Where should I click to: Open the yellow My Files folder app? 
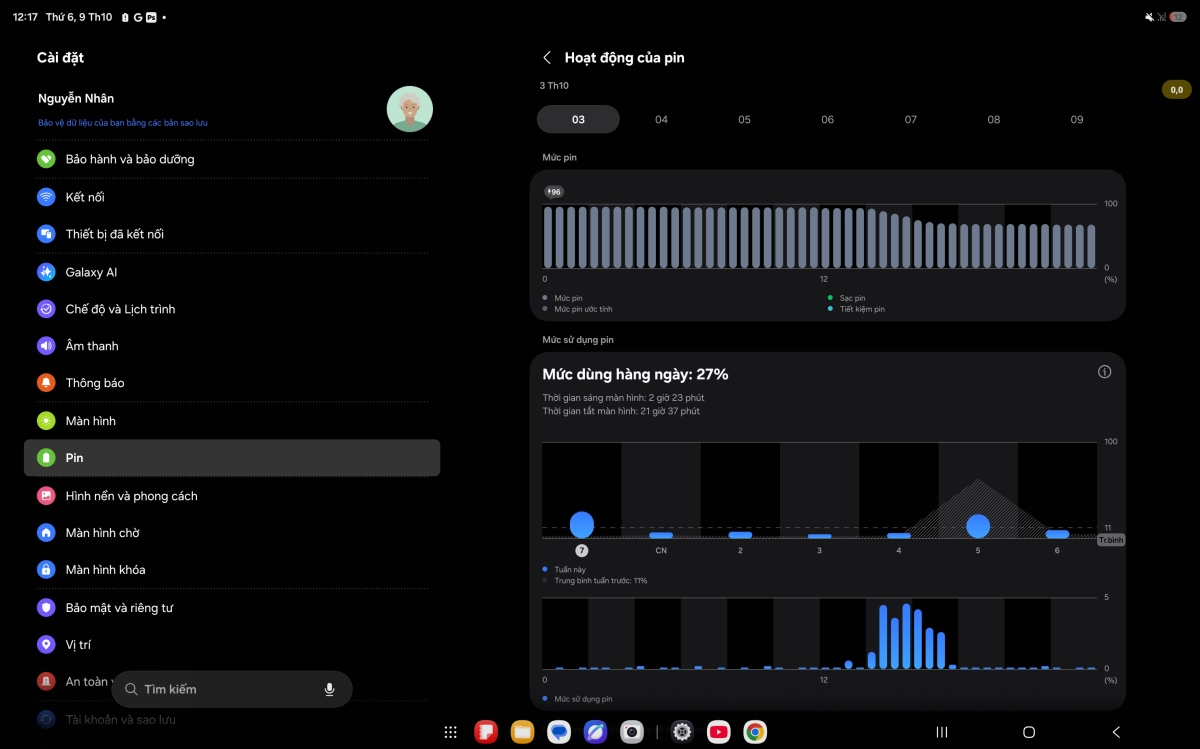[x=522, y=732]
